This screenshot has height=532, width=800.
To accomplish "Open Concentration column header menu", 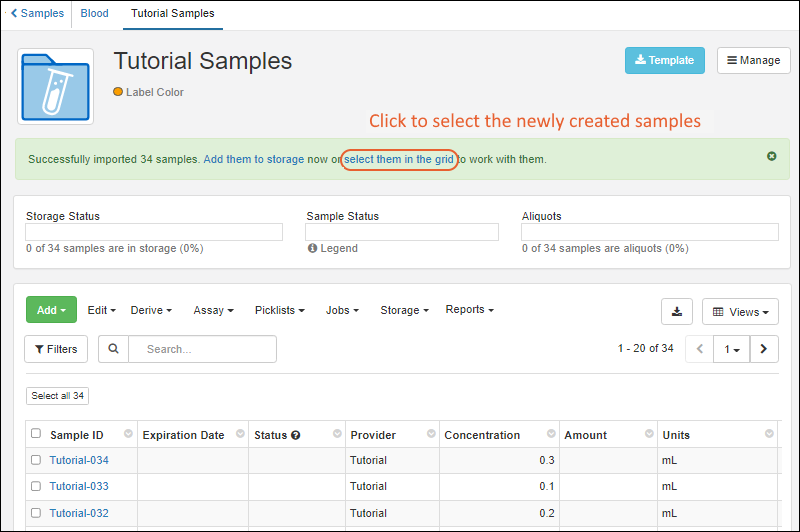I will click(548, 434).
